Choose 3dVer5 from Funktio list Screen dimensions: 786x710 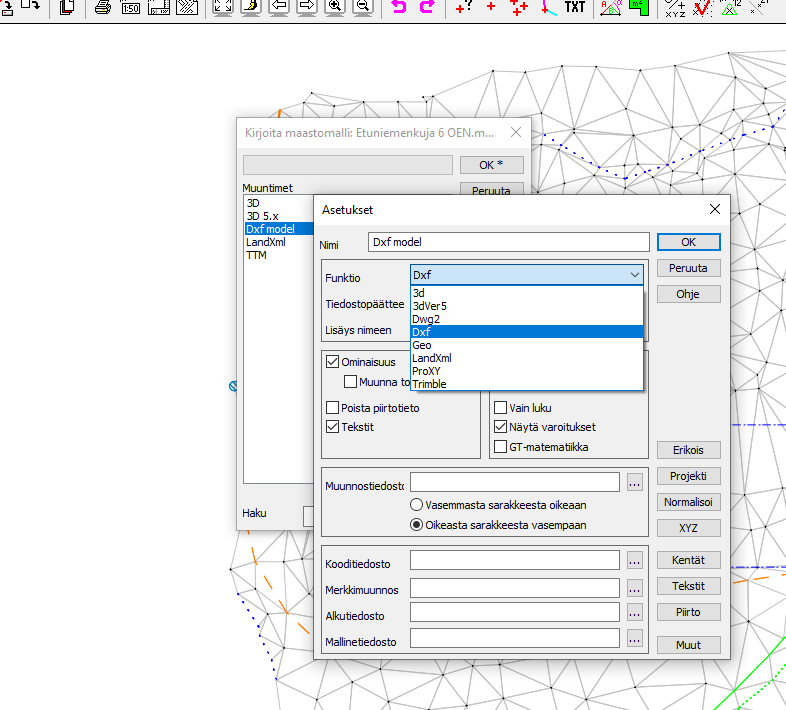click(x=527, y=306)
